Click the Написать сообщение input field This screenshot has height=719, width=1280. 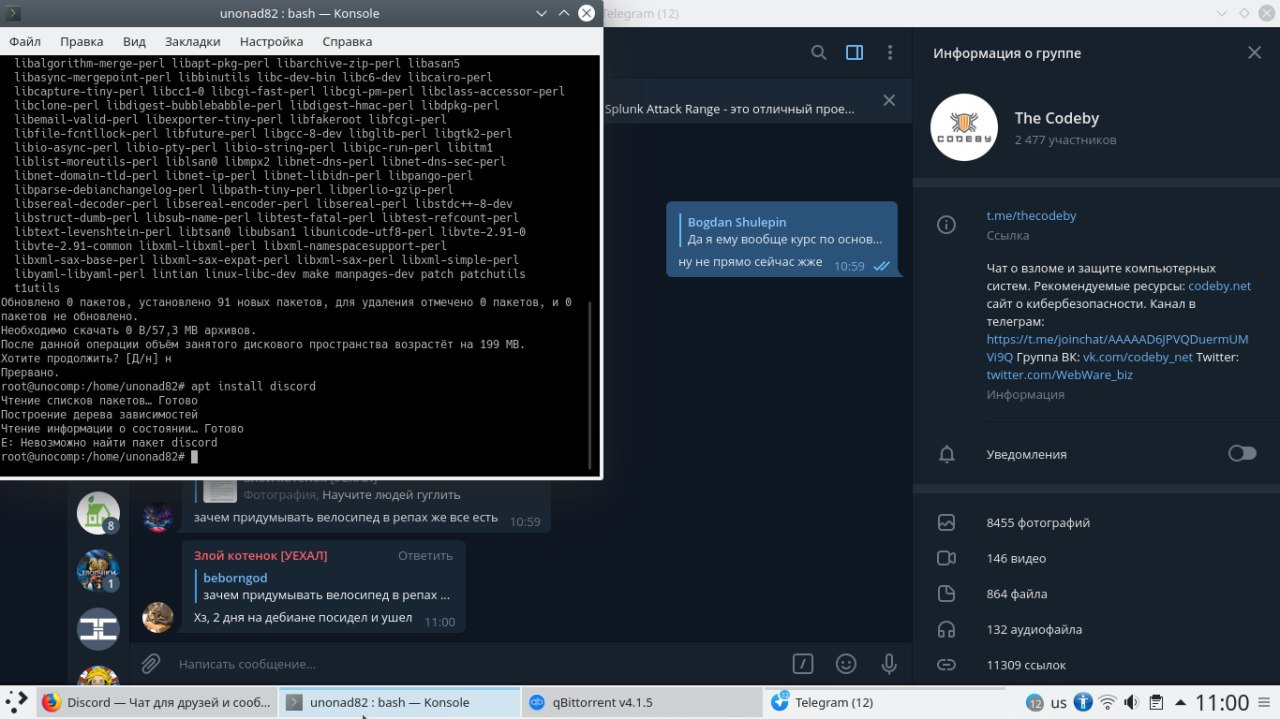pyautogui.click(x=475, y=664)
